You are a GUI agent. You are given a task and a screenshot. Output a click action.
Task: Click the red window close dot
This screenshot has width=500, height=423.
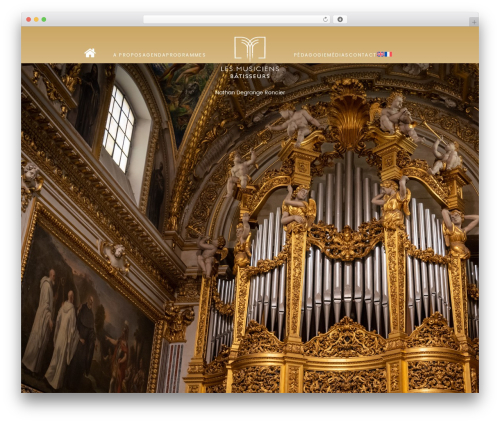click(29, 19)
